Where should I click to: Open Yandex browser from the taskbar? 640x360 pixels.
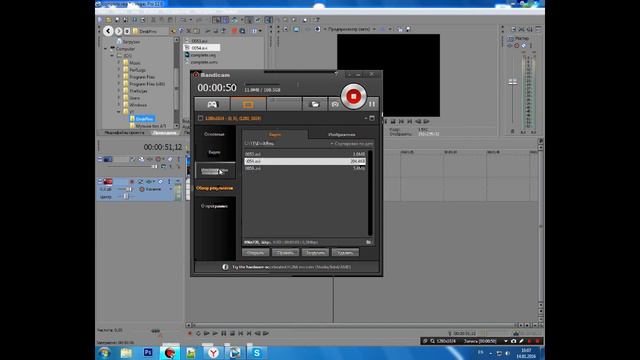coord(213,353)
